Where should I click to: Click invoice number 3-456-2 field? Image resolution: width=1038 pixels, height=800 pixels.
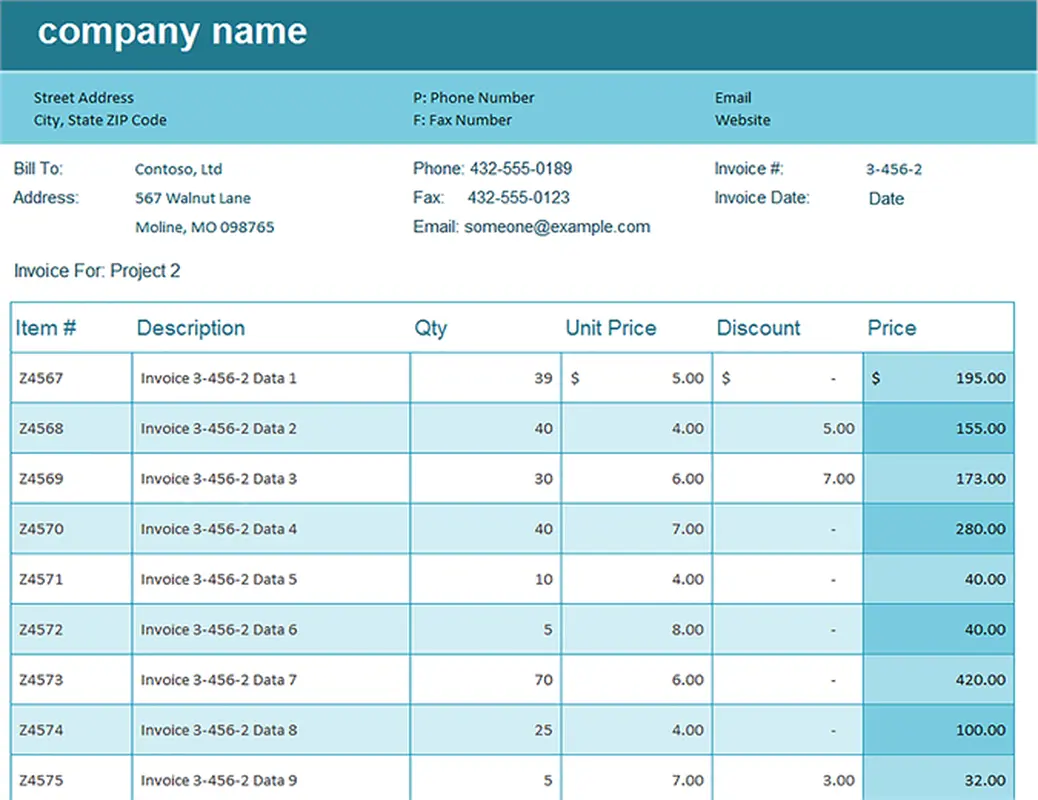point(894,170)
